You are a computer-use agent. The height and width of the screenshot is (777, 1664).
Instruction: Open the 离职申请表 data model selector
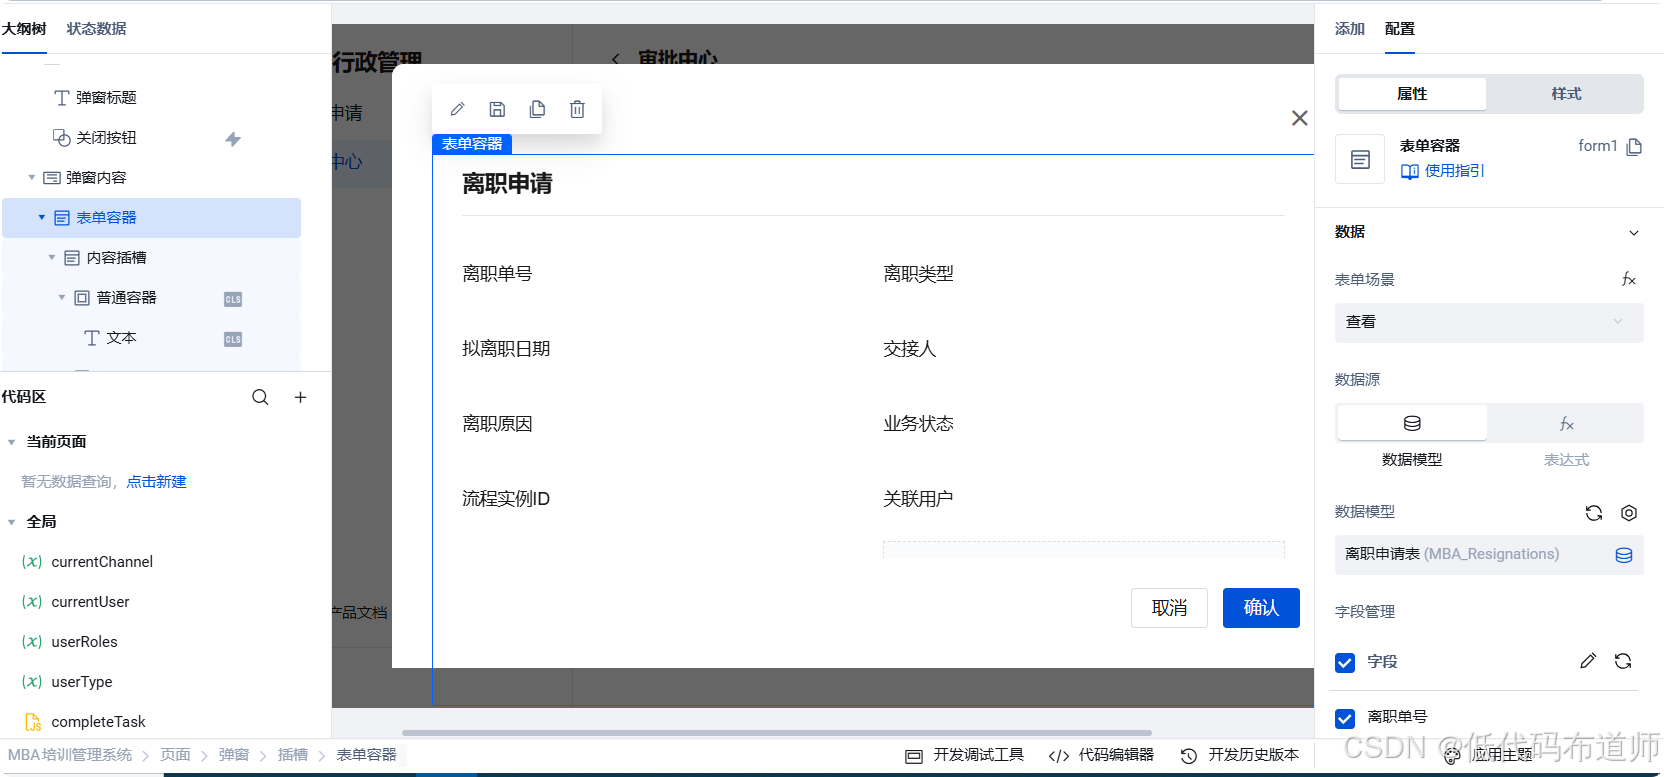coord(1488,555)
